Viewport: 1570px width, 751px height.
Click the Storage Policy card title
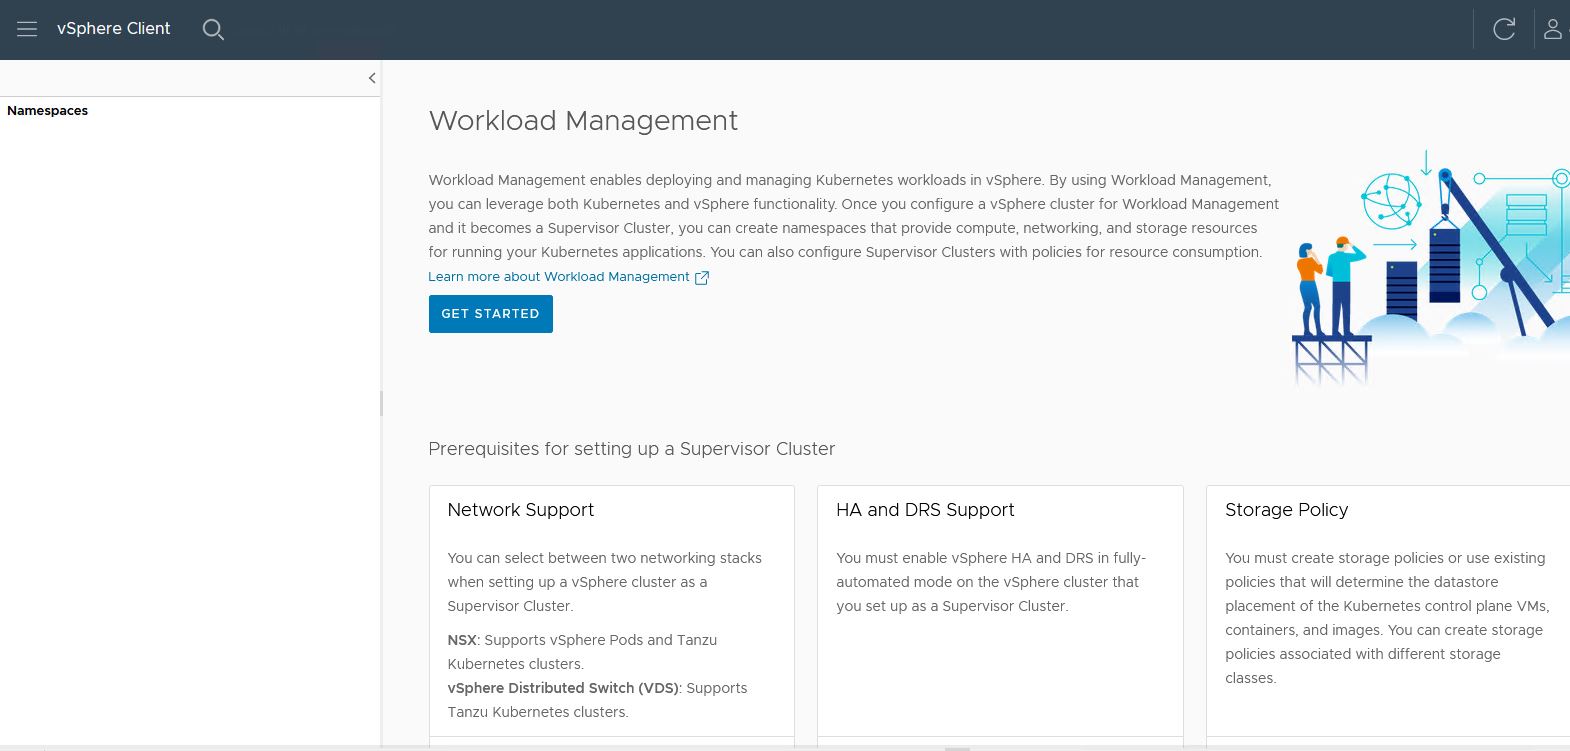[x=1286, y=510]
